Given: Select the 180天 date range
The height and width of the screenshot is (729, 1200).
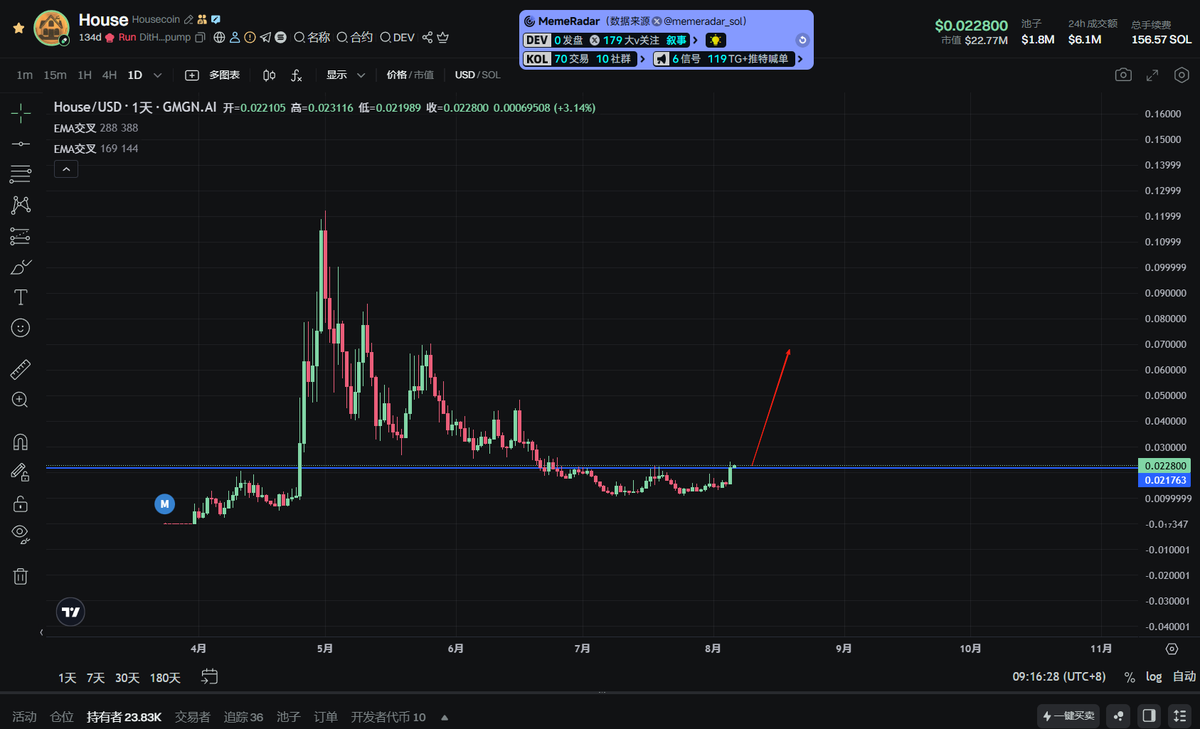Looking at the screenshot, I should pos(165,678).
